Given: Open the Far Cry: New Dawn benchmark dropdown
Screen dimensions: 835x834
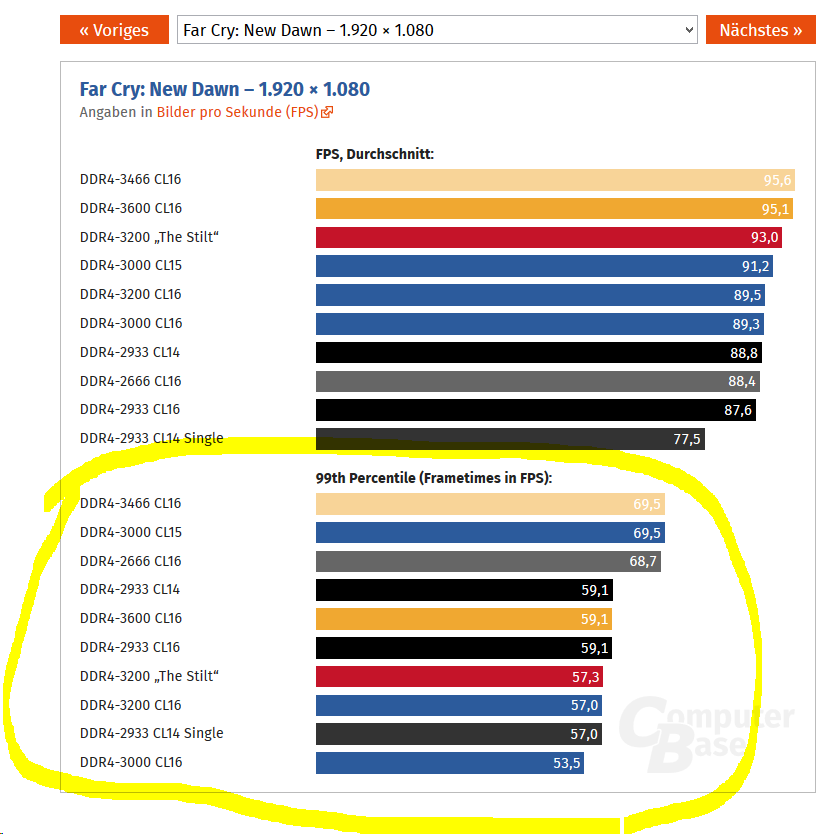Looking at the screenshot, I should coord(437,30).
